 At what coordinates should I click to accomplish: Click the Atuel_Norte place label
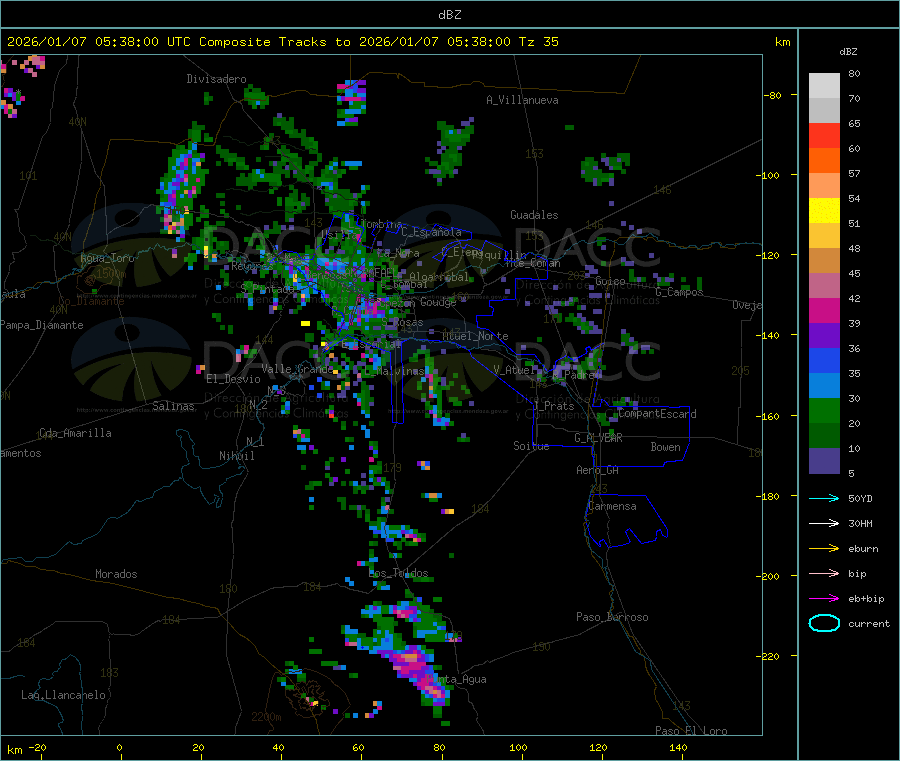point(475,336)
